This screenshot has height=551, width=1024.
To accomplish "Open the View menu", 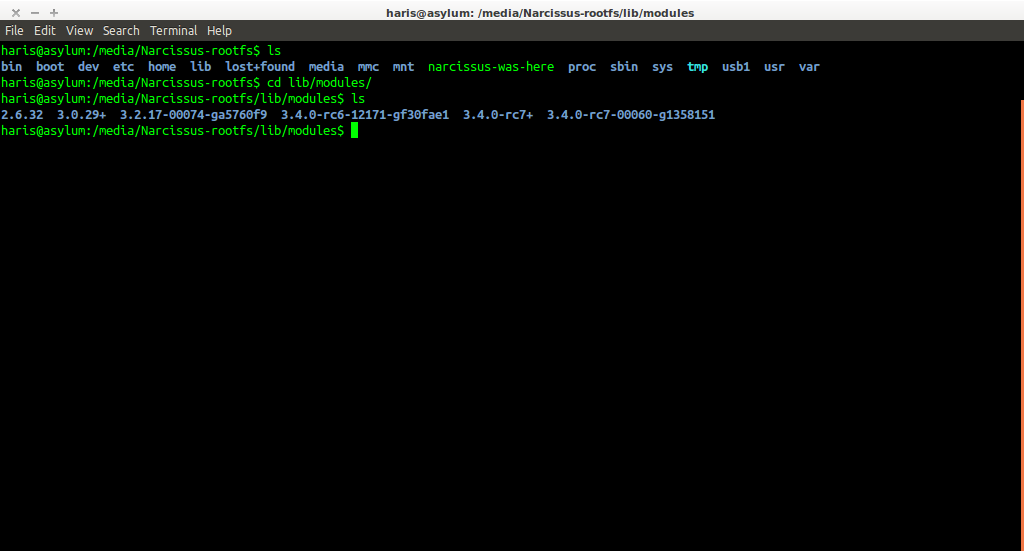I will pos(79,31).
